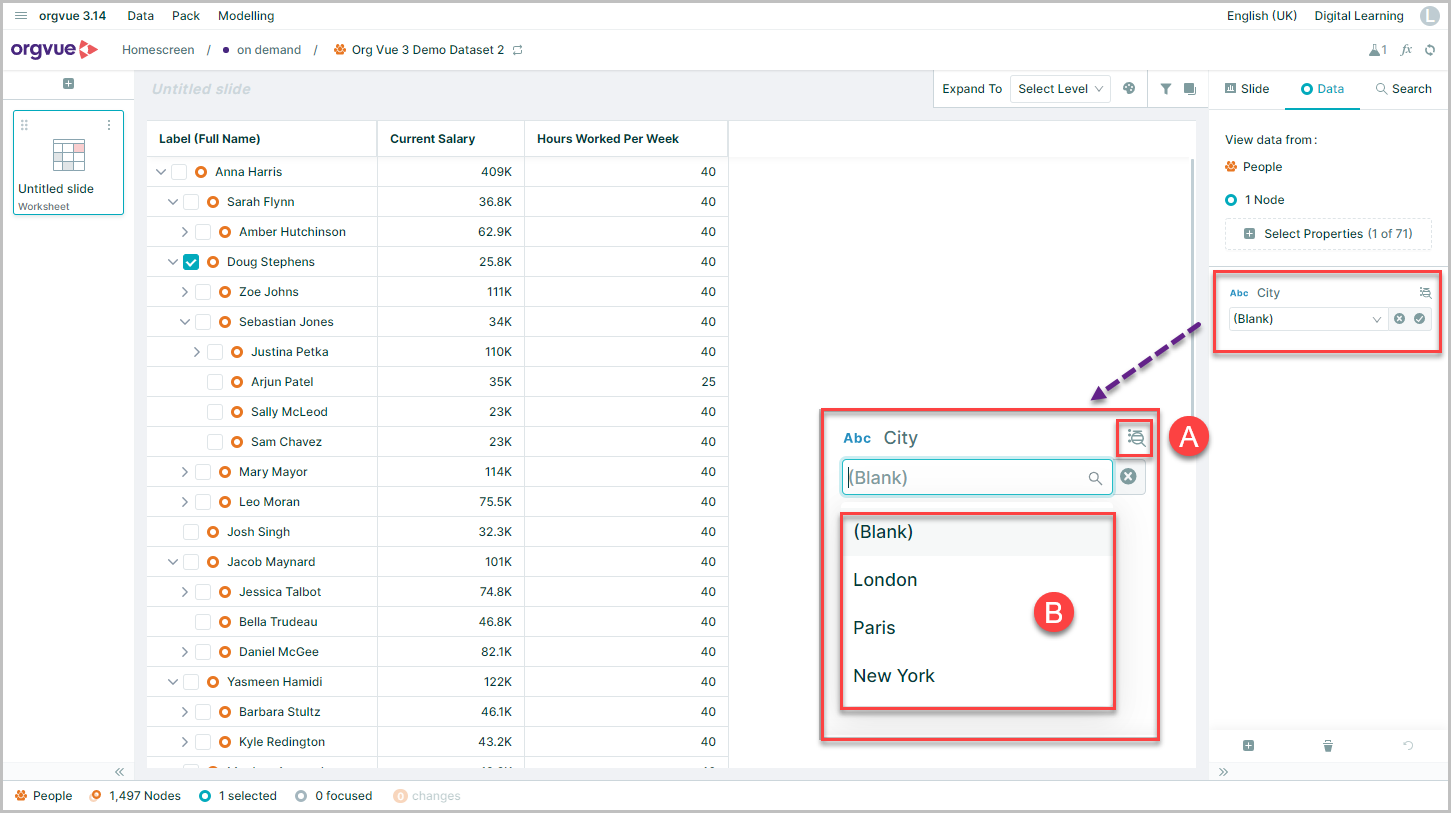Go to the Homescreen breadcrumb link
1451x813 pixels.
(x=158, y=50)
